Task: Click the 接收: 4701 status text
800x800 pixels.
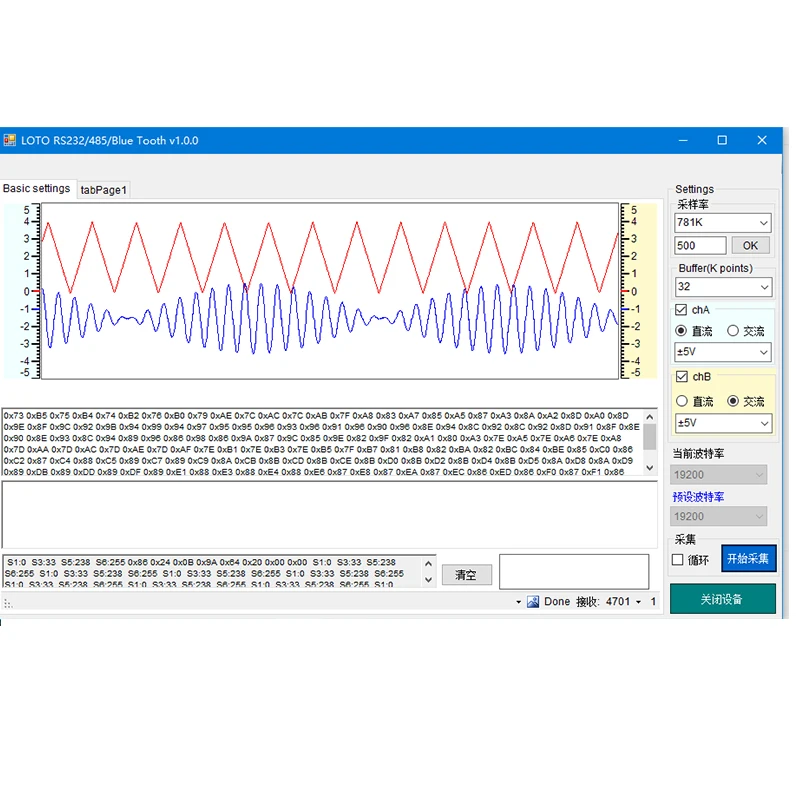Action: pyautogui.click(x=603, y=602)
